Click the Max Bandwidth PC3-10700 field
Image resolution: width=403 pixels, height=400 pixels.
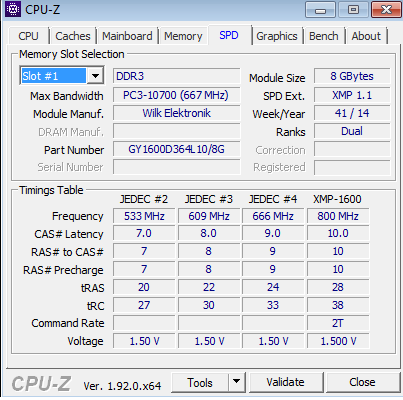(x=177, y=95)
